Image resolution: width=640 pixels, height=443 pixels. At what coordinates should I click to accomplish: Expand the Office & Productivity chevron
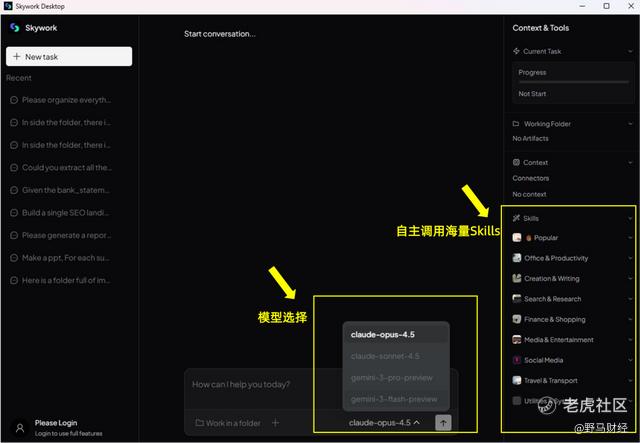[x=630, y=258]
